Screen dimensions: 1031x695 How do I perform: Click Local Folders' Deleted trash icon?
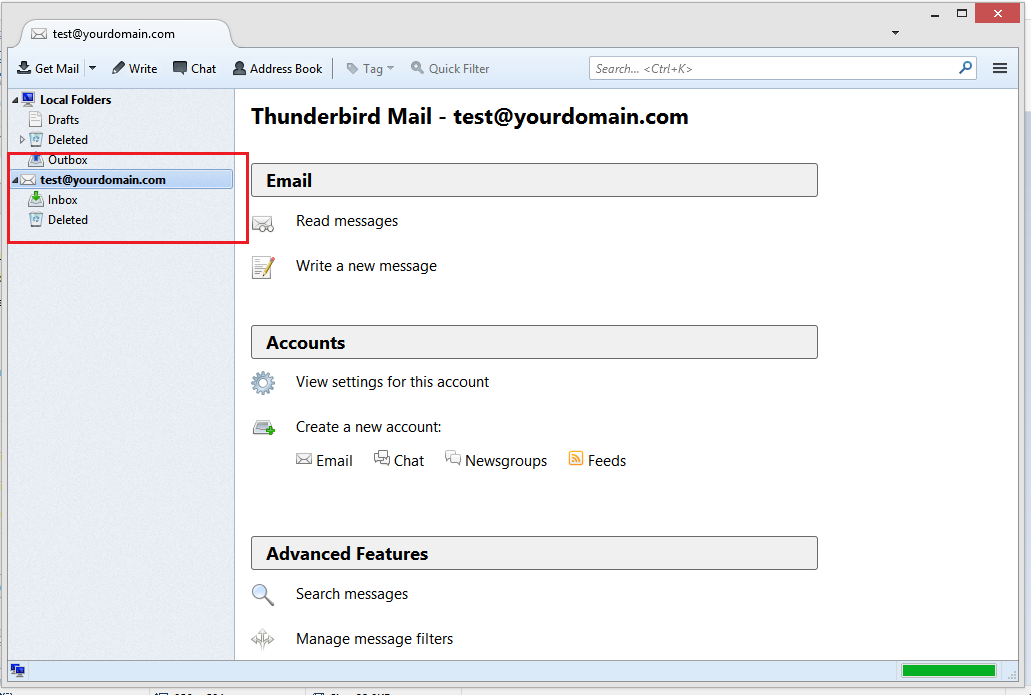pos(36,139)
